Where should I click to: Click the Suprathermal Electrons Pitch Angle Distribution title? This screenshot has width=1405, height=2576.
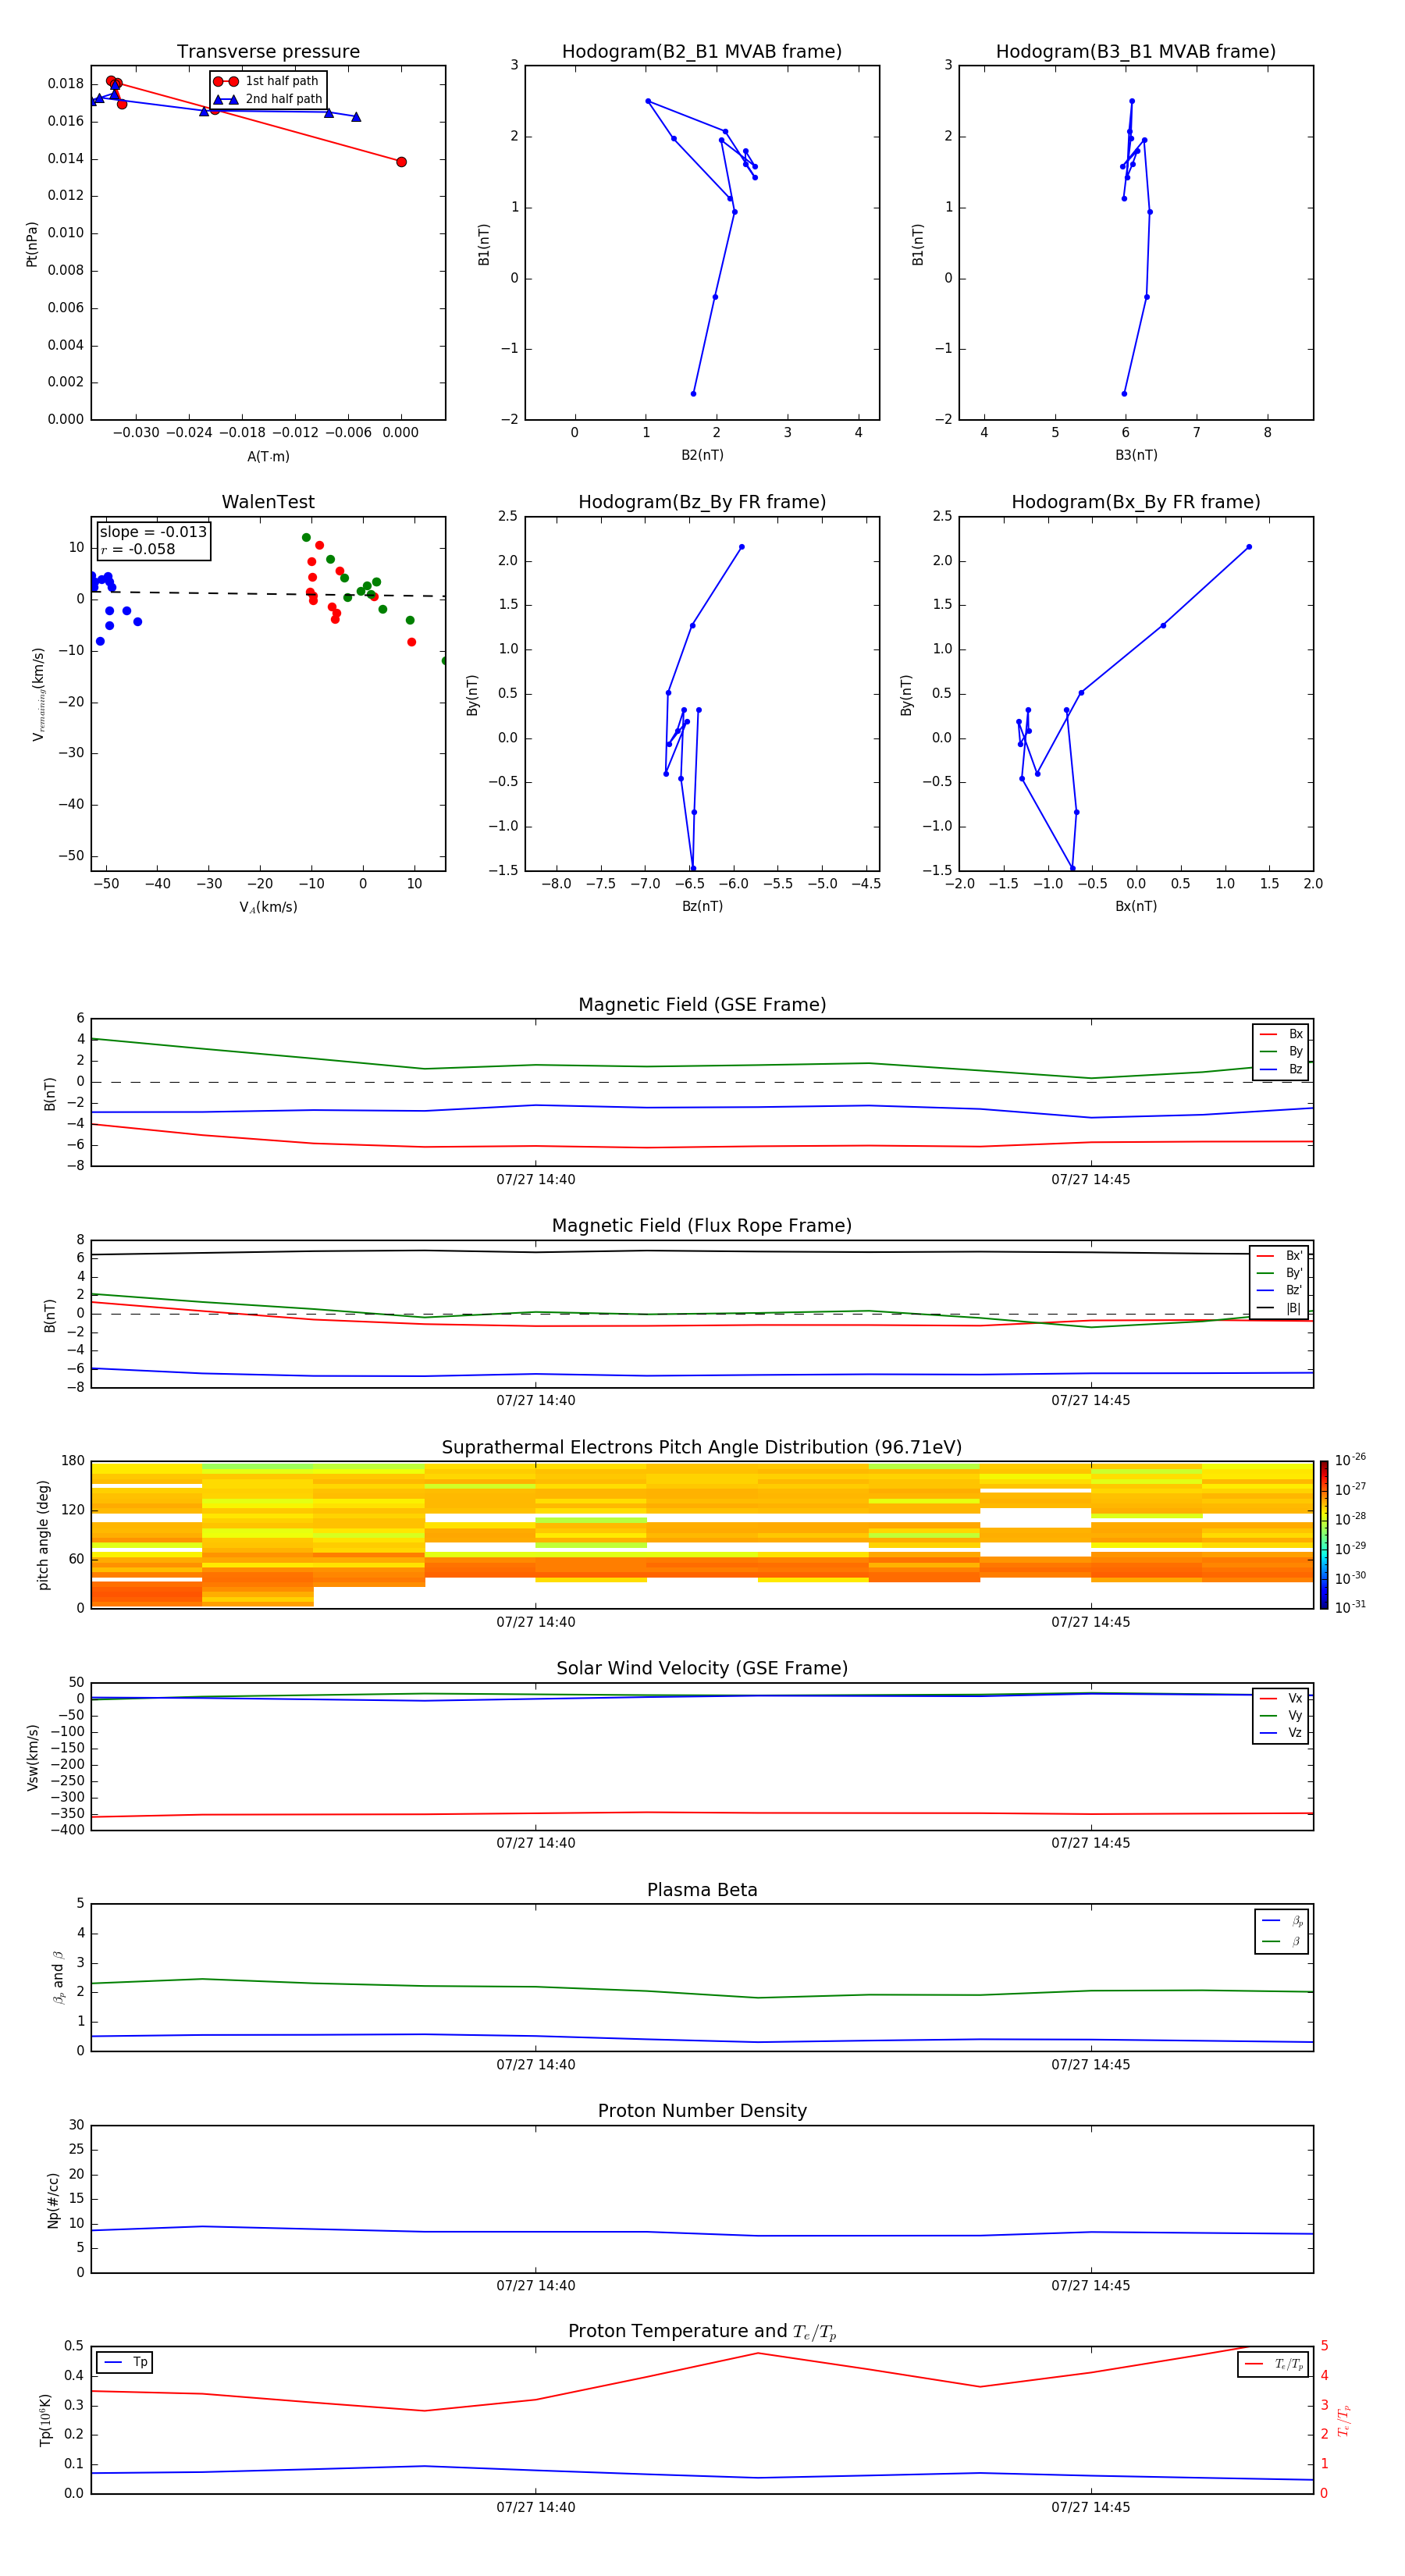(x=702, y=1447)
